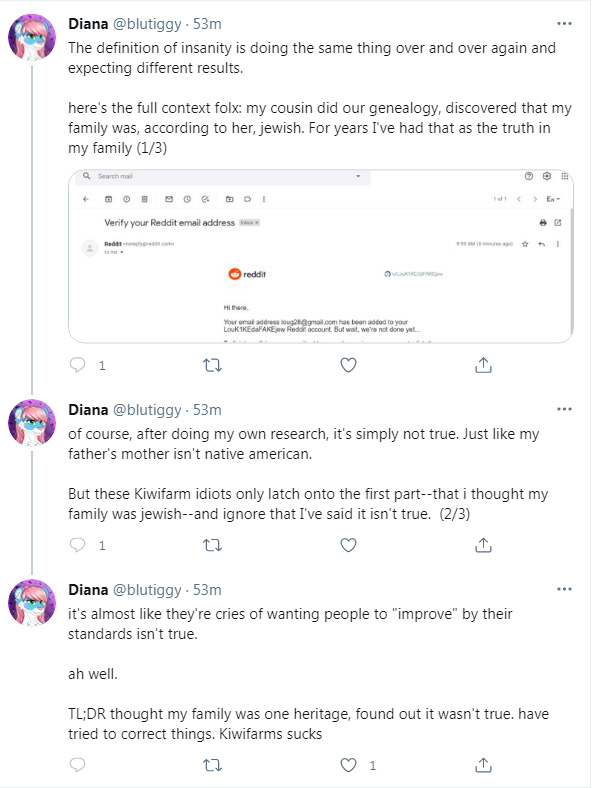This screenshot has width=592, height=788.
Task: Open the 53m timestamp on third tweet
Action: [x=207, y=589]
